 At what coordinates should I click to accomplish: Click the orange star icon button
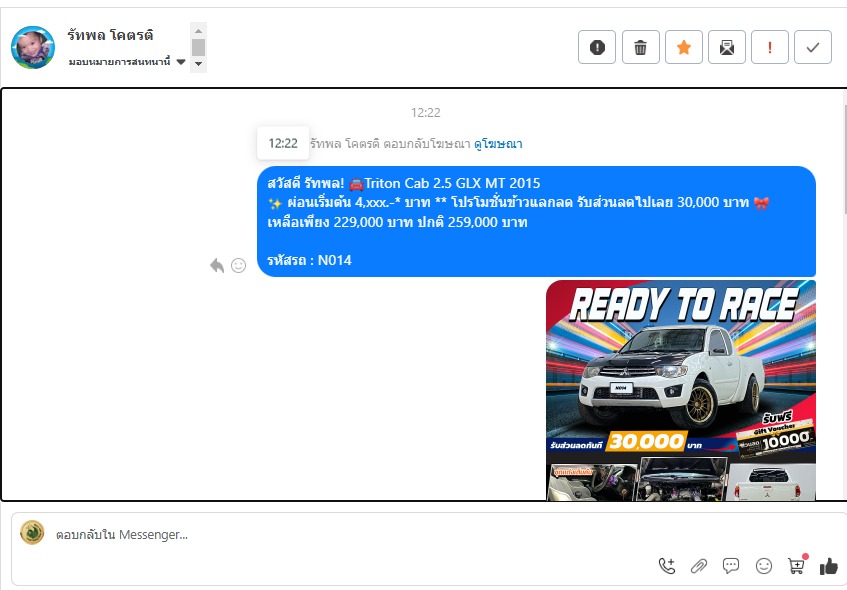pos(684,47)
